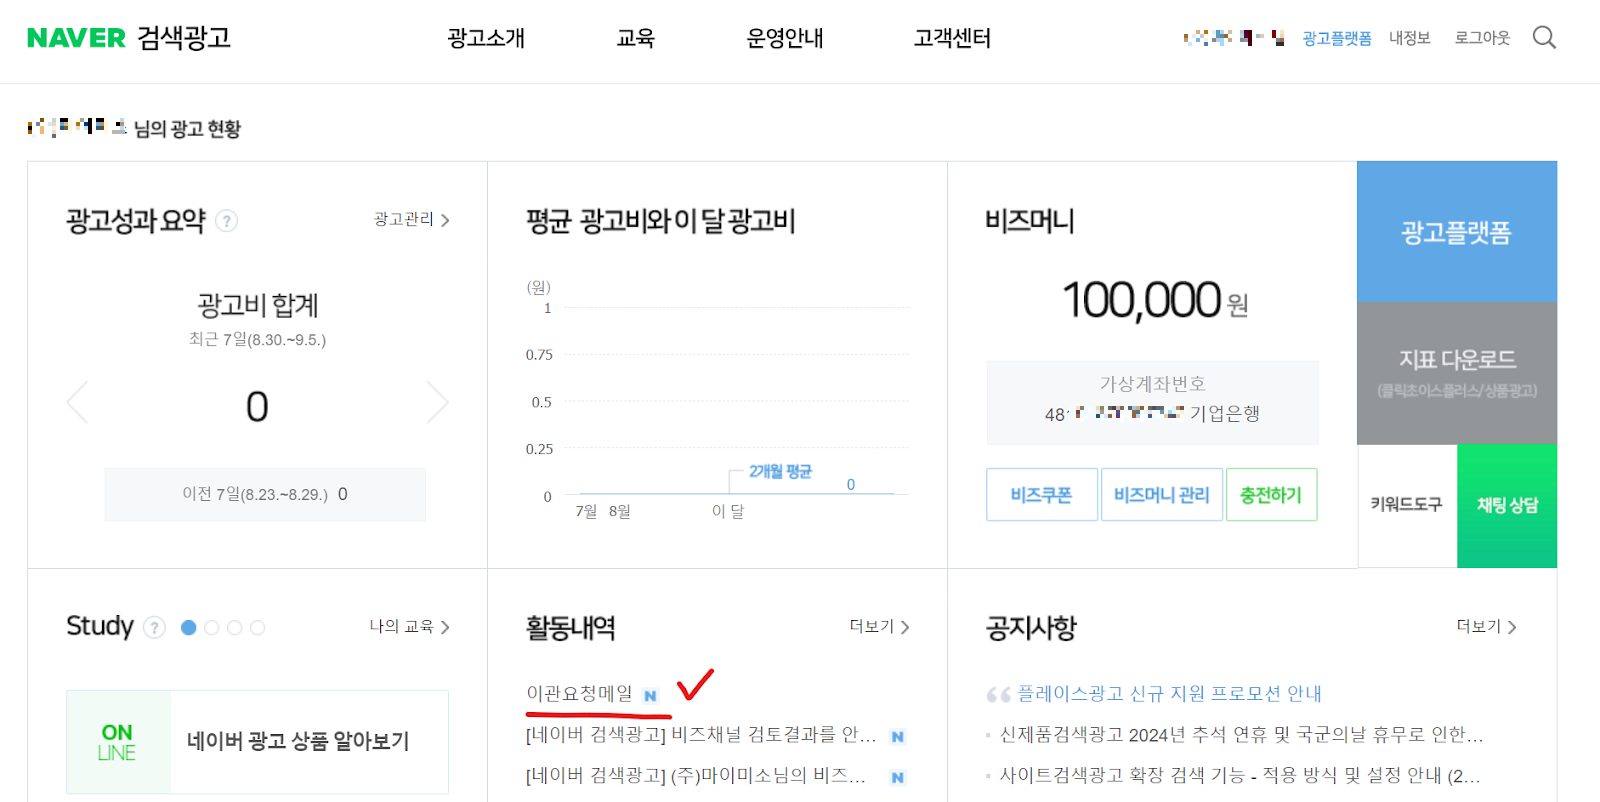Open [네이버 검색광고] 비즈채널 검토결과 entry
1600x802 pixels.
point(701,735)
